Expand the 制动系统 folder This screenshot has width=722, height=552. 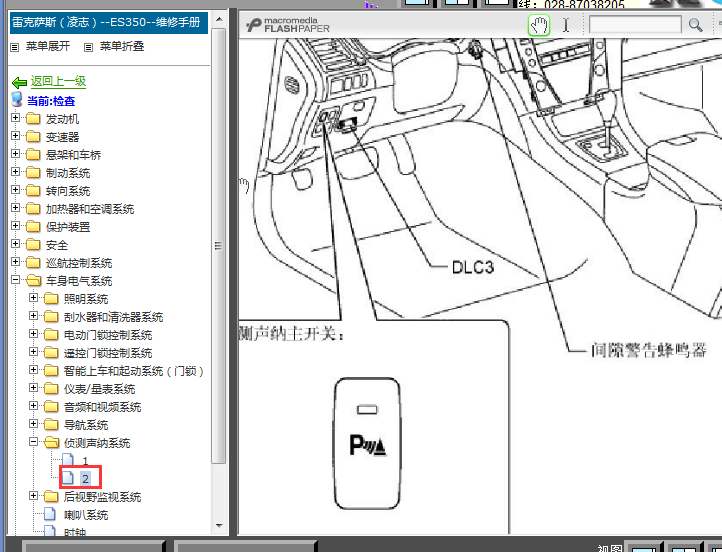click(x=15, y=172)
